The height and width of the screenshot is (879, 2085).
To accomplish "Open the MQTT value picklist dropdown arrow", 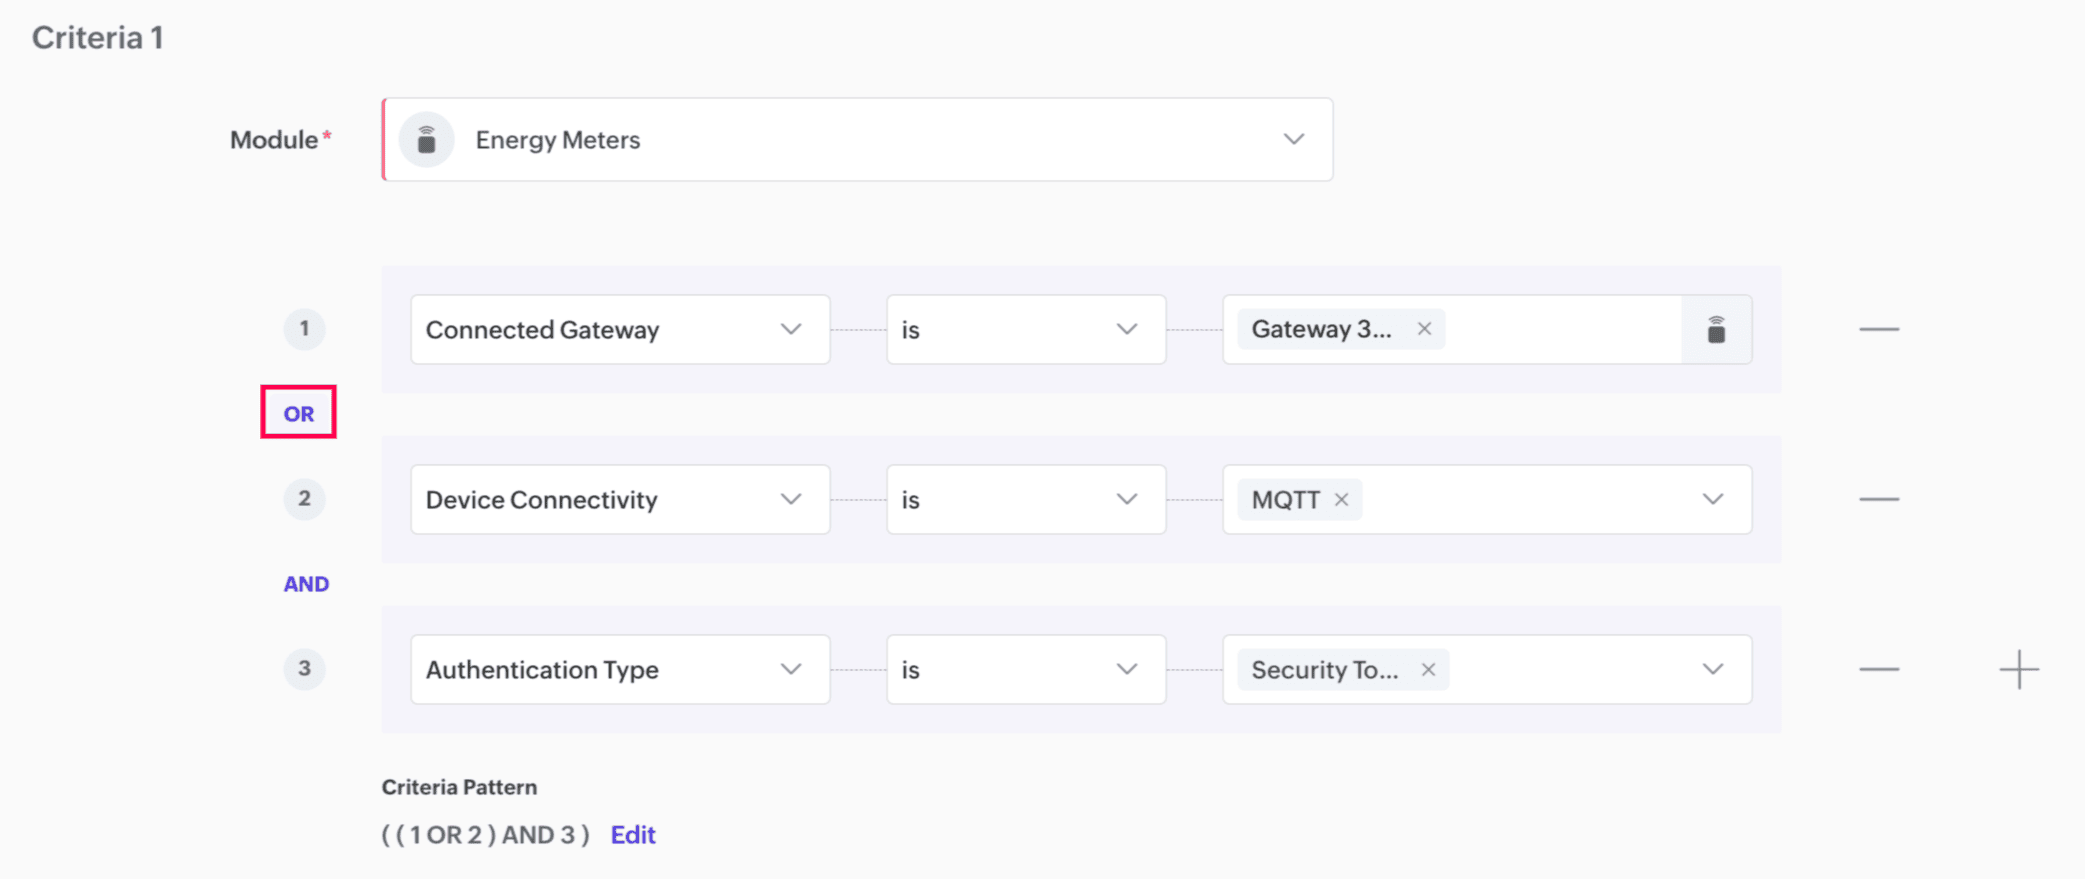I will 1713,499.
